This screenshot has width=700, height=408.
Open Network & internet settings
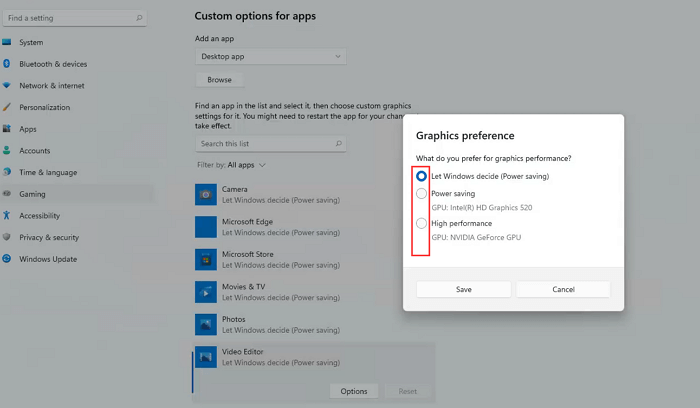point(52,86)
